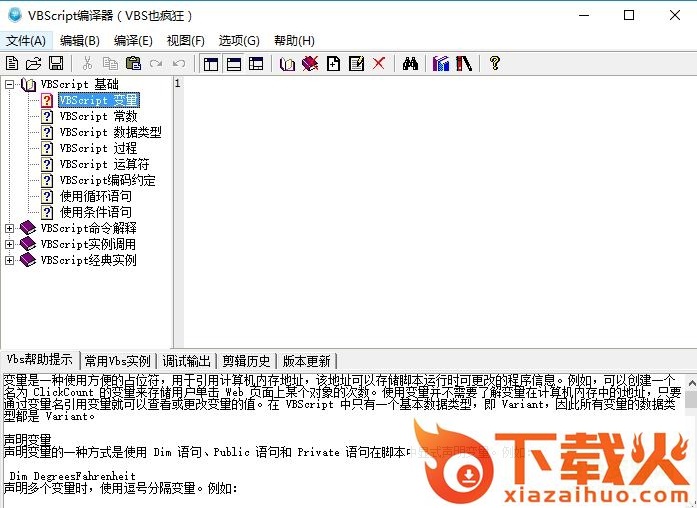Expand the VBScript实例调用 node
697x508 pixels.
(x=9, y=244)
